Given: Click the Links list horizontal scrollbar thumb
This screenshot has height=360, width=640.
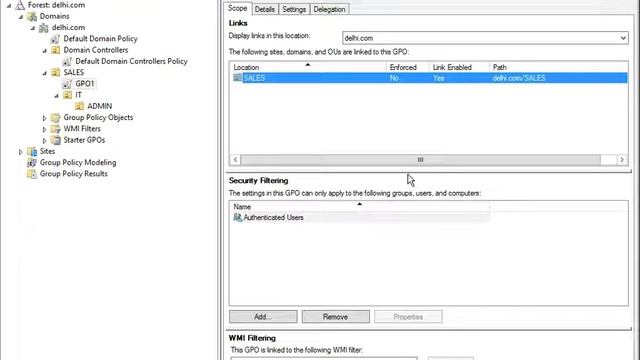Looking at the screenshot, I should point(420,160).
